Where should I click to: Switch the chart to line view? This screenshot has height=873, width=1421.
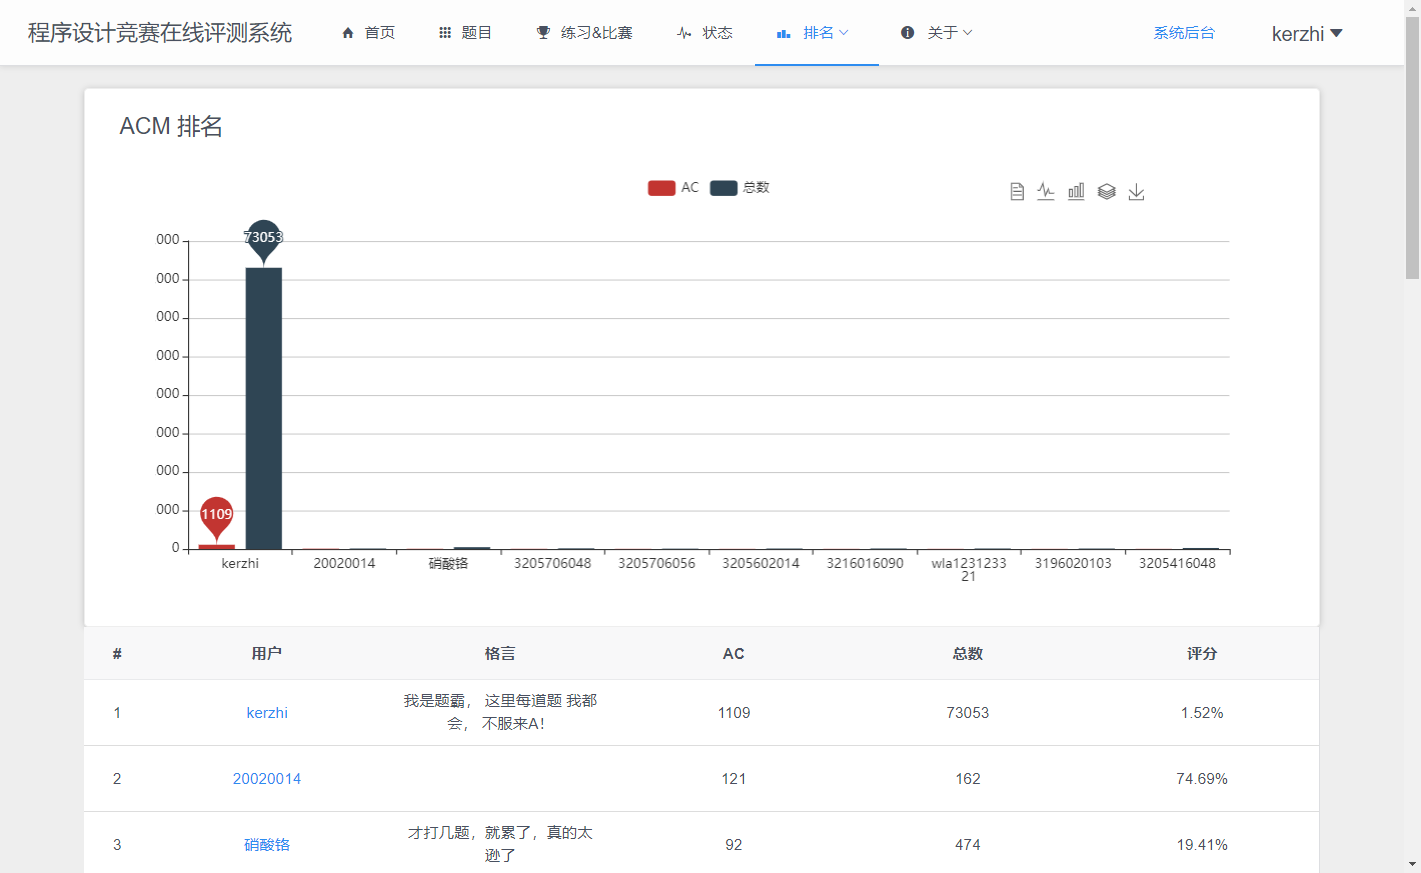click(1046, 191)
